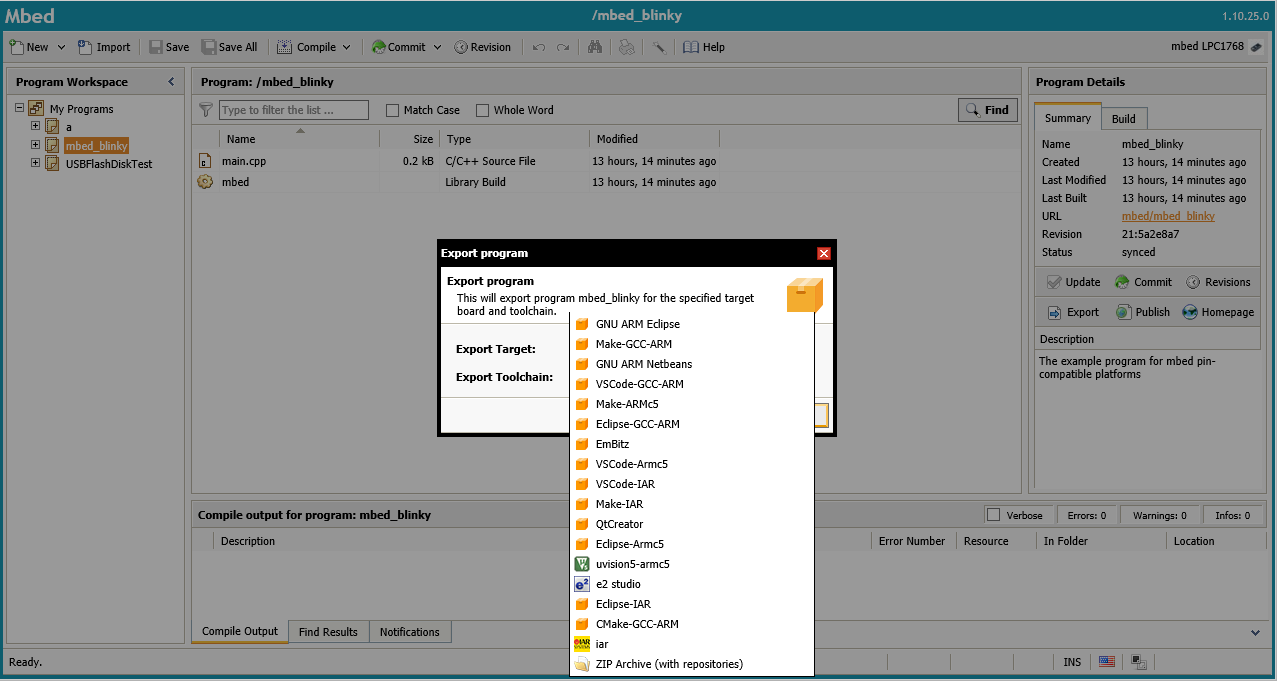Enable the Match Case checkbox
This screenshot has height=681, width=1277.
[x=393, y=110]
